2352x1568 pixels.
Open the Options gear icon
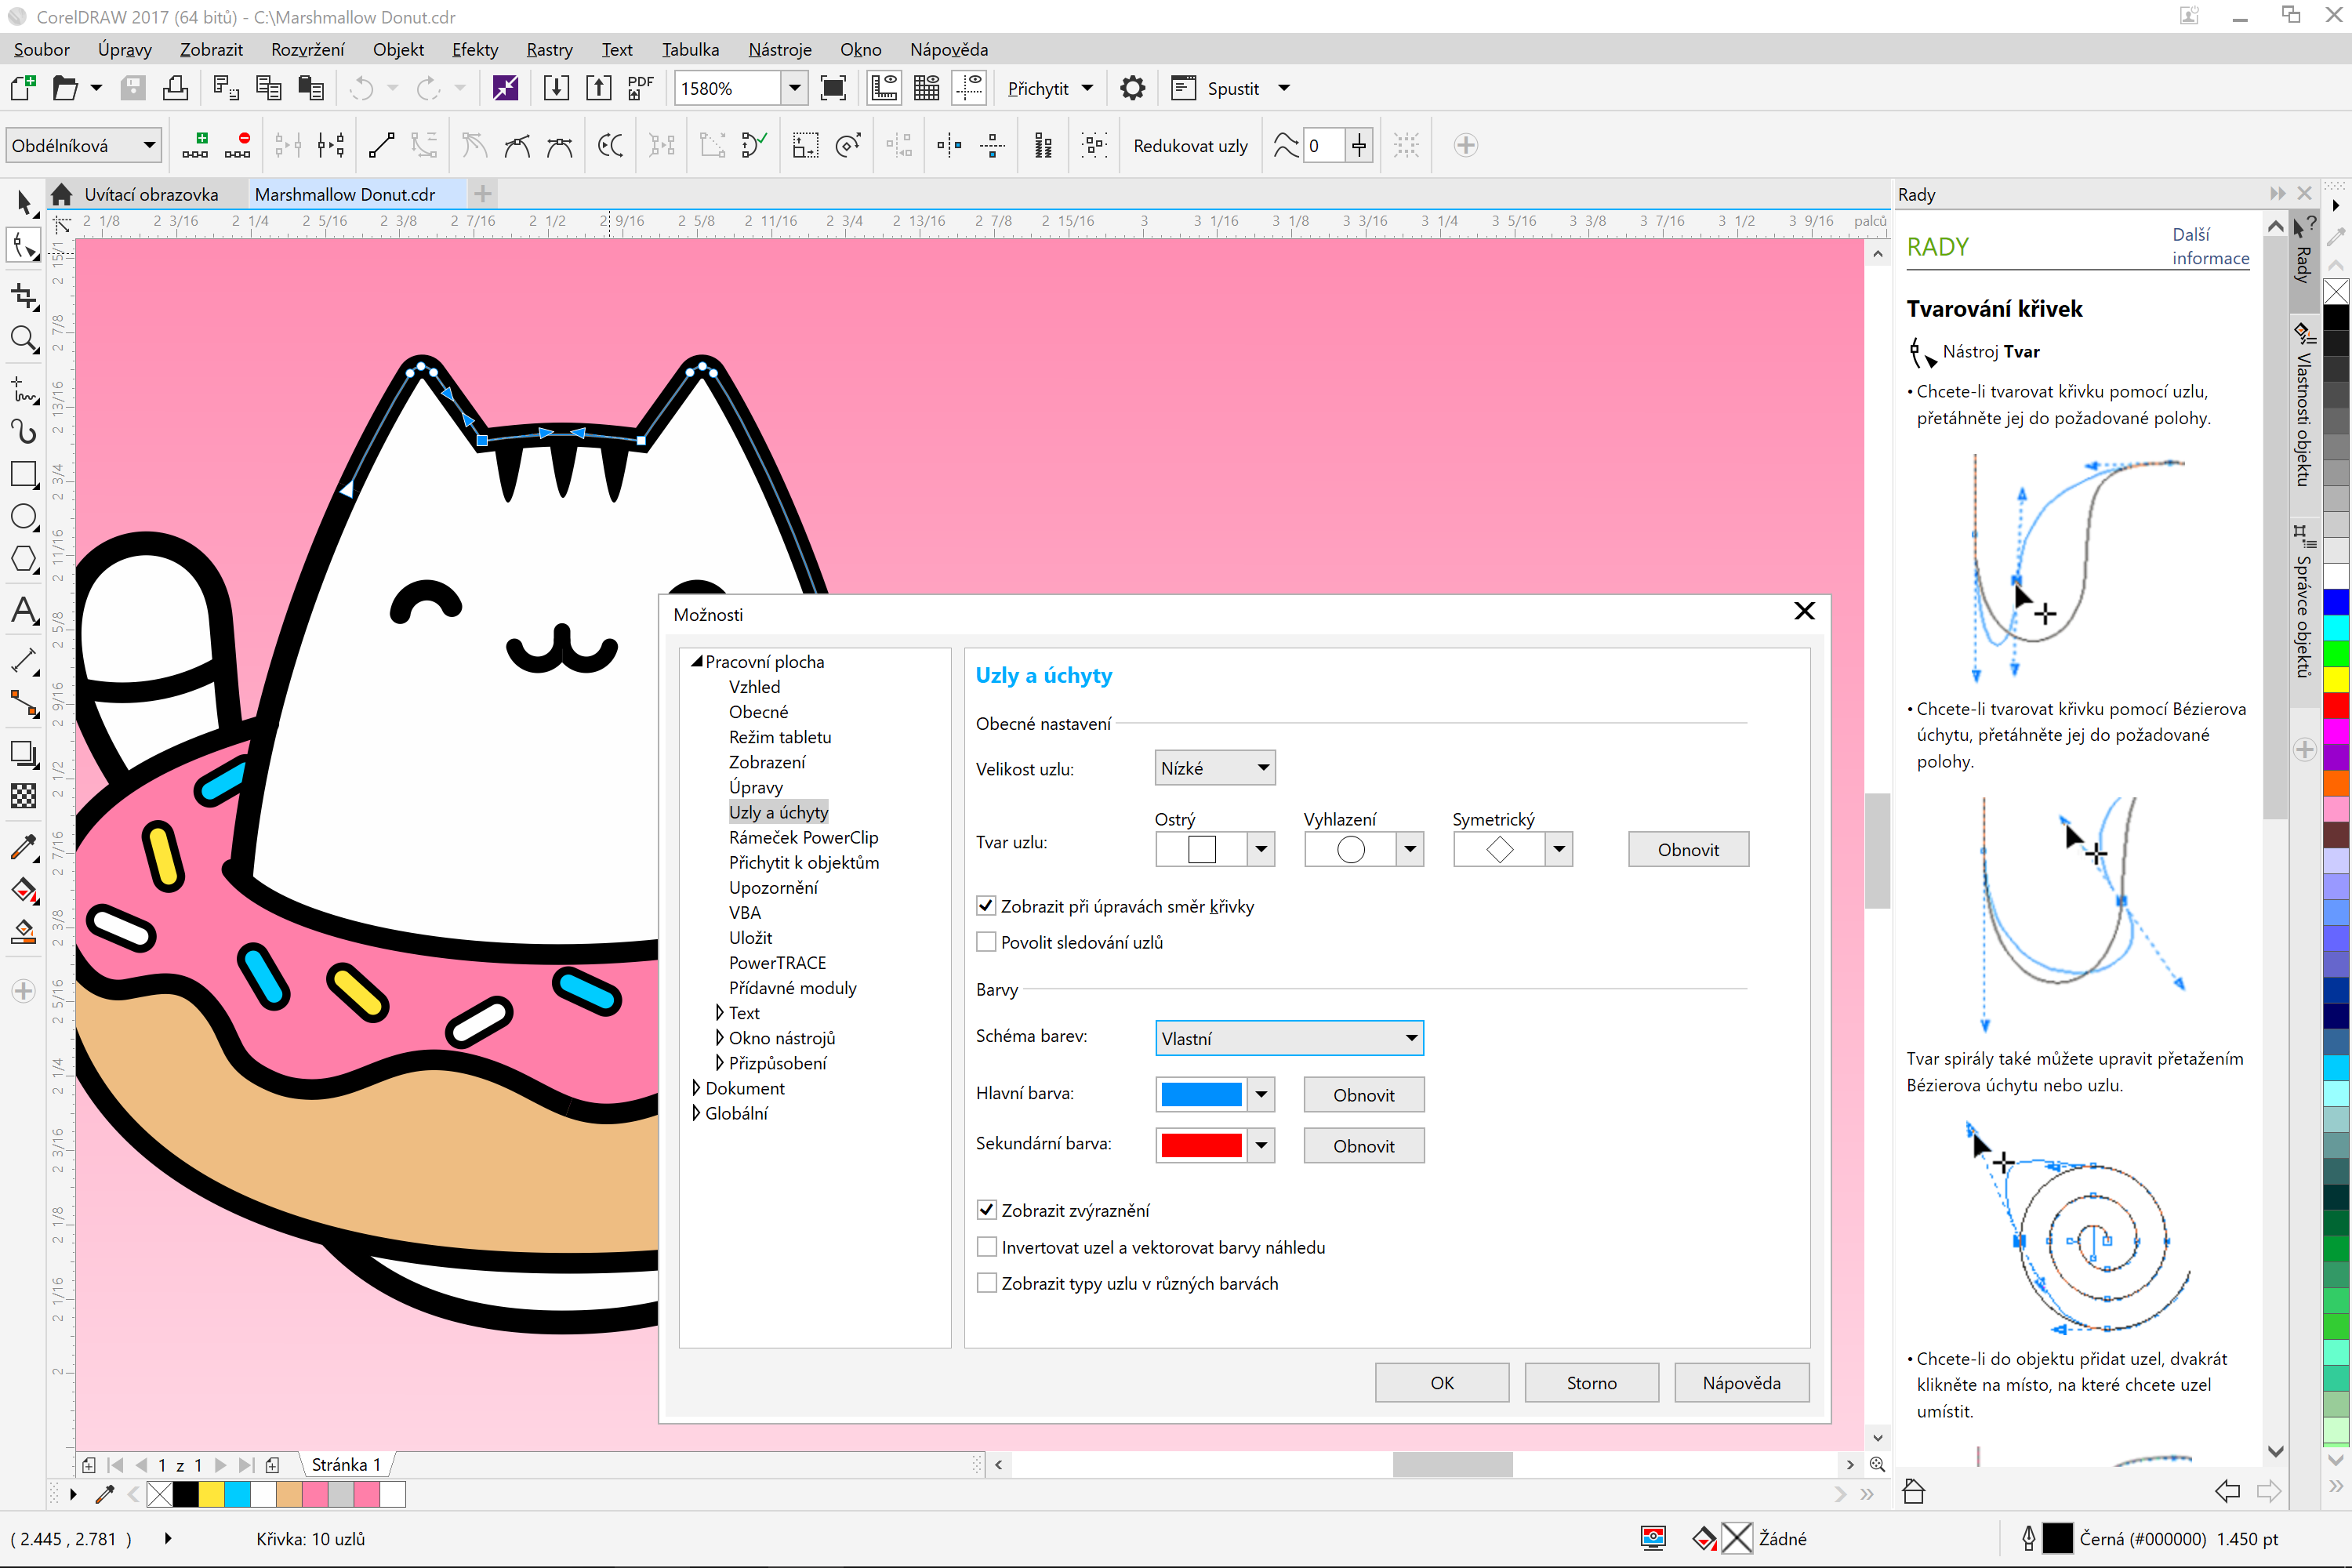[x=1132, y=88]
